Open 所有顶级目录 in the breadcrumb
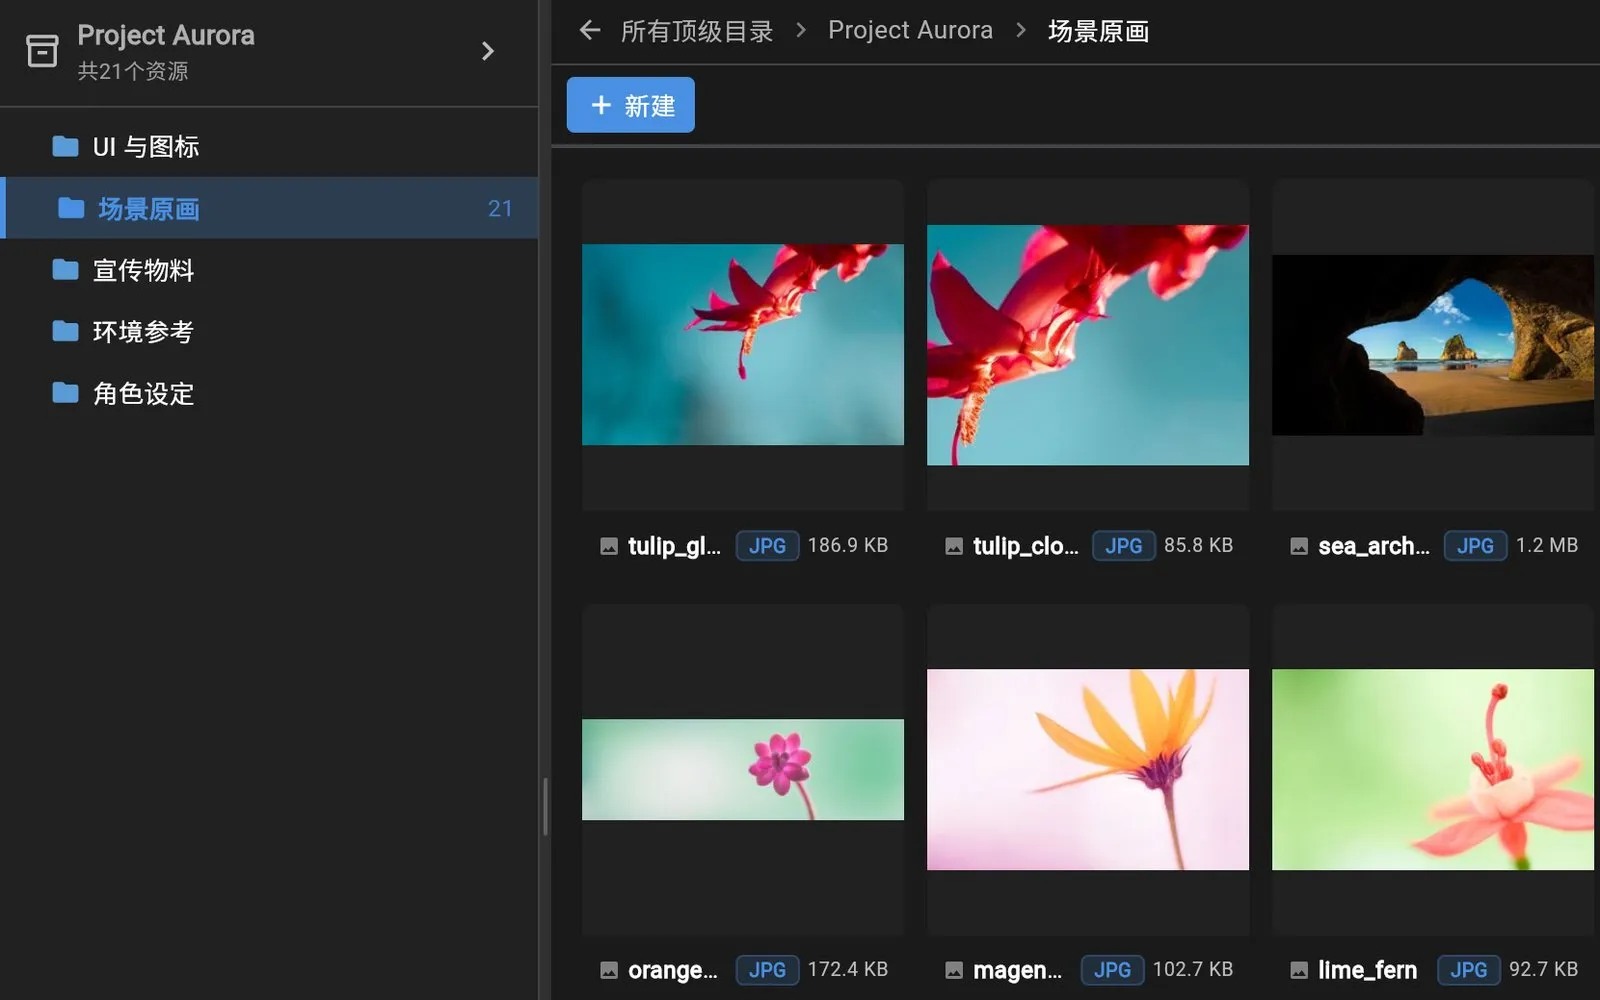1600x1000 pixels. 697,31
